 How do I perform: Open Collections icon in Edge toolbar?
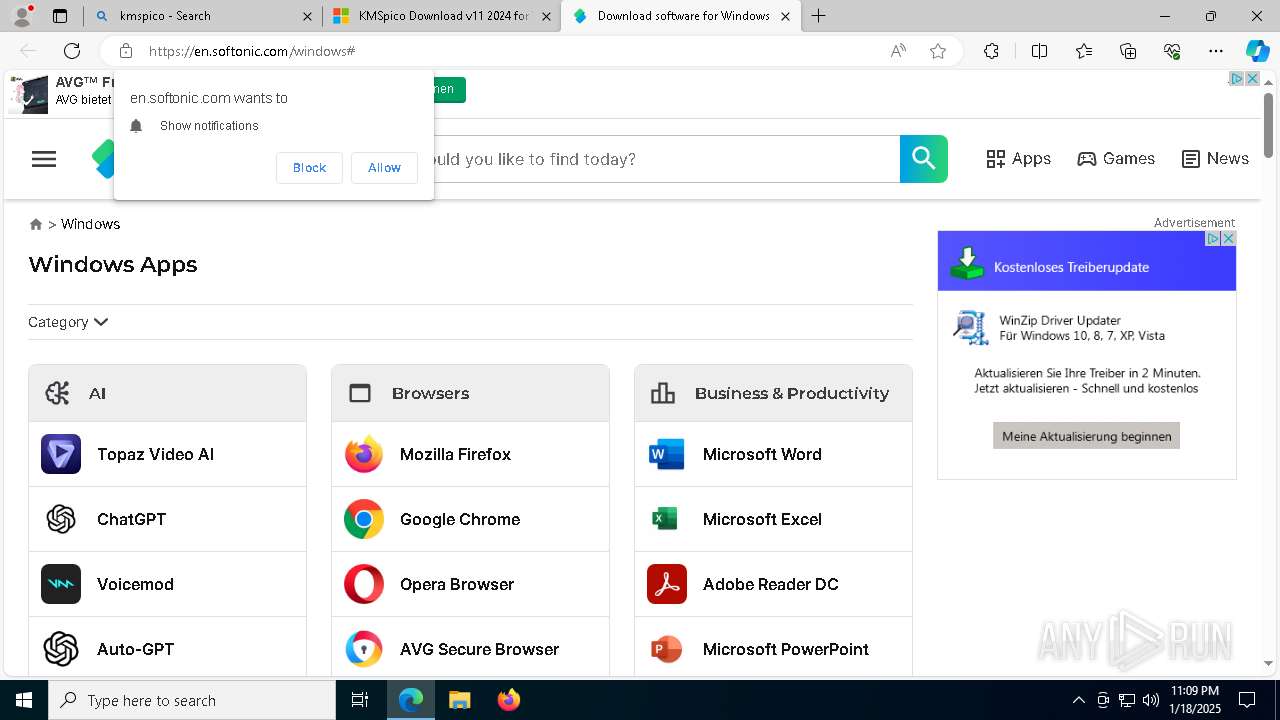click(1128, 51)
